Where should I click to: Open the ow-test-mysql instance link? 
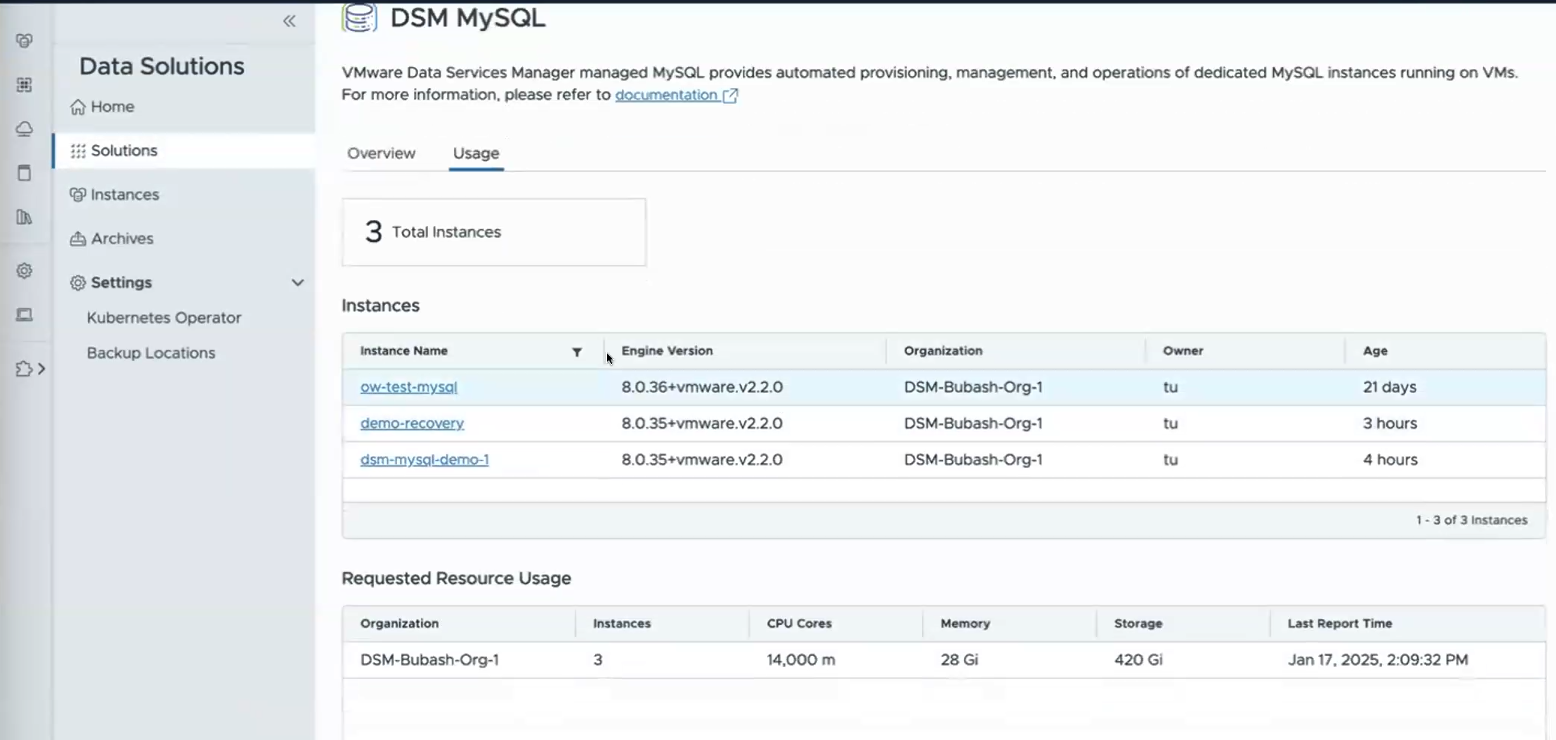click(x=409, y=387)
